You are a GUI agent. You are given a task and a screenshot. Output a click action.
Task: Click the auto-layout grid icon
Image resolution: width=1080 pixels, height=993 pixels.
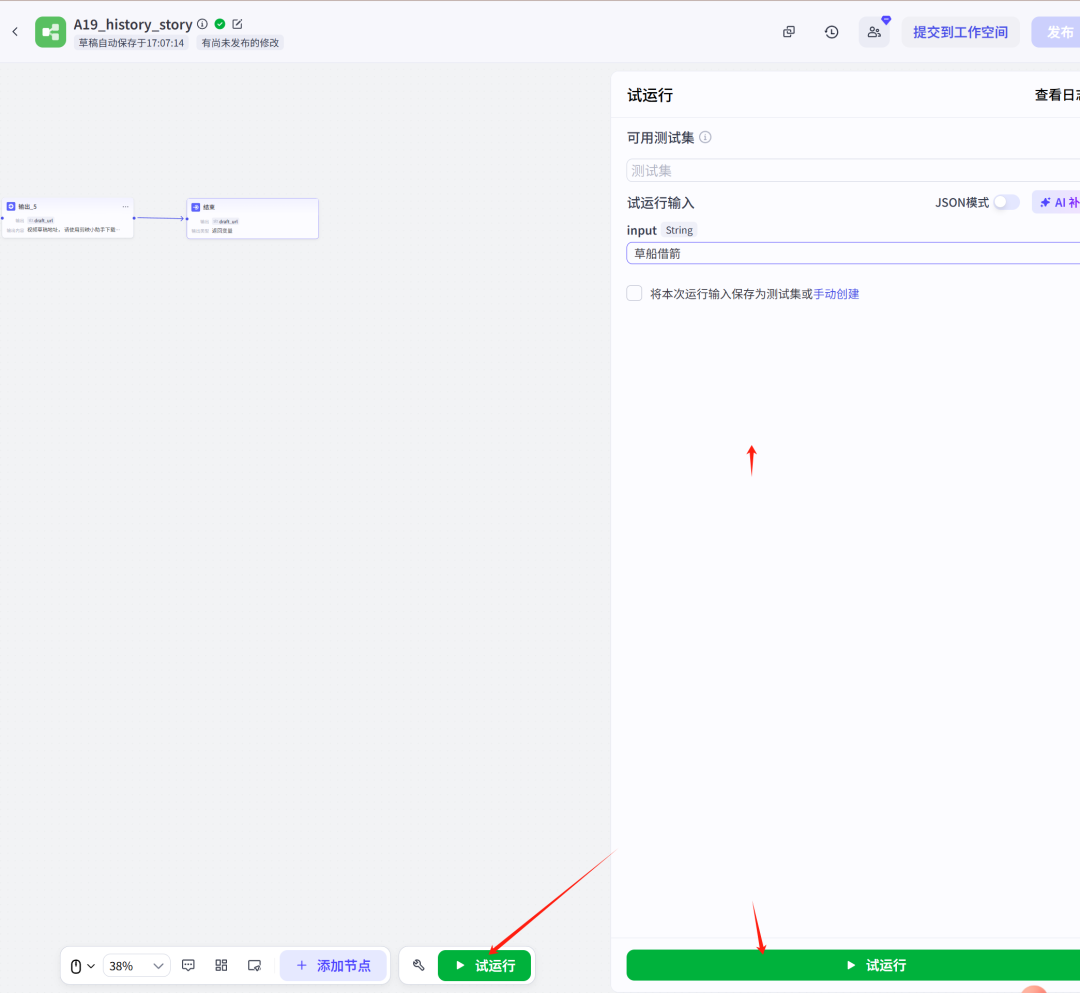click(221, 965)
